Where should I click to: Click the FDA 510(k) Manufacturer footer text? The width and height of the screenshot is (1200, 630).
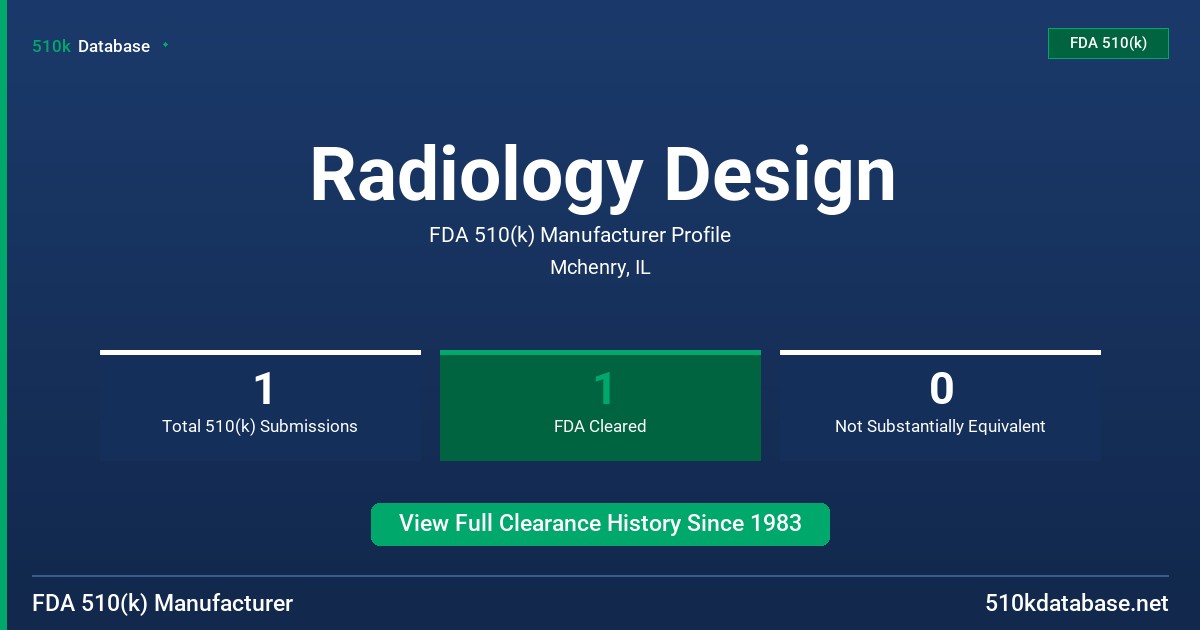click(163, 603)
